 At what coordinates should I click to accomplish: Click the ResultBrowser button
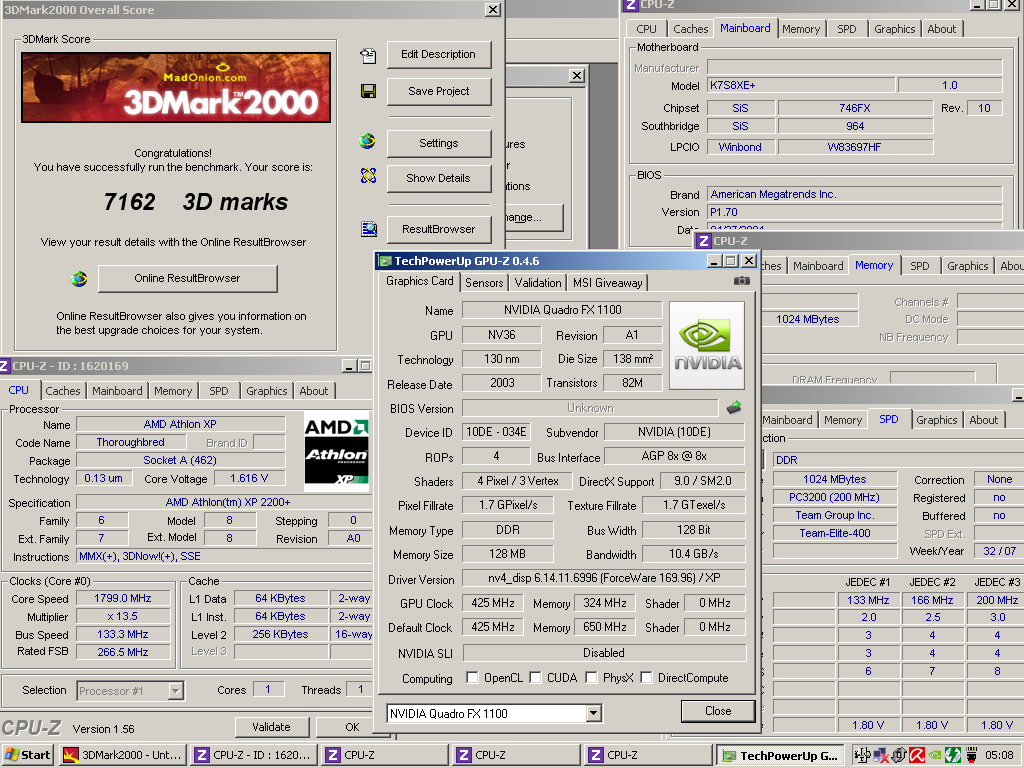[438, 229]
